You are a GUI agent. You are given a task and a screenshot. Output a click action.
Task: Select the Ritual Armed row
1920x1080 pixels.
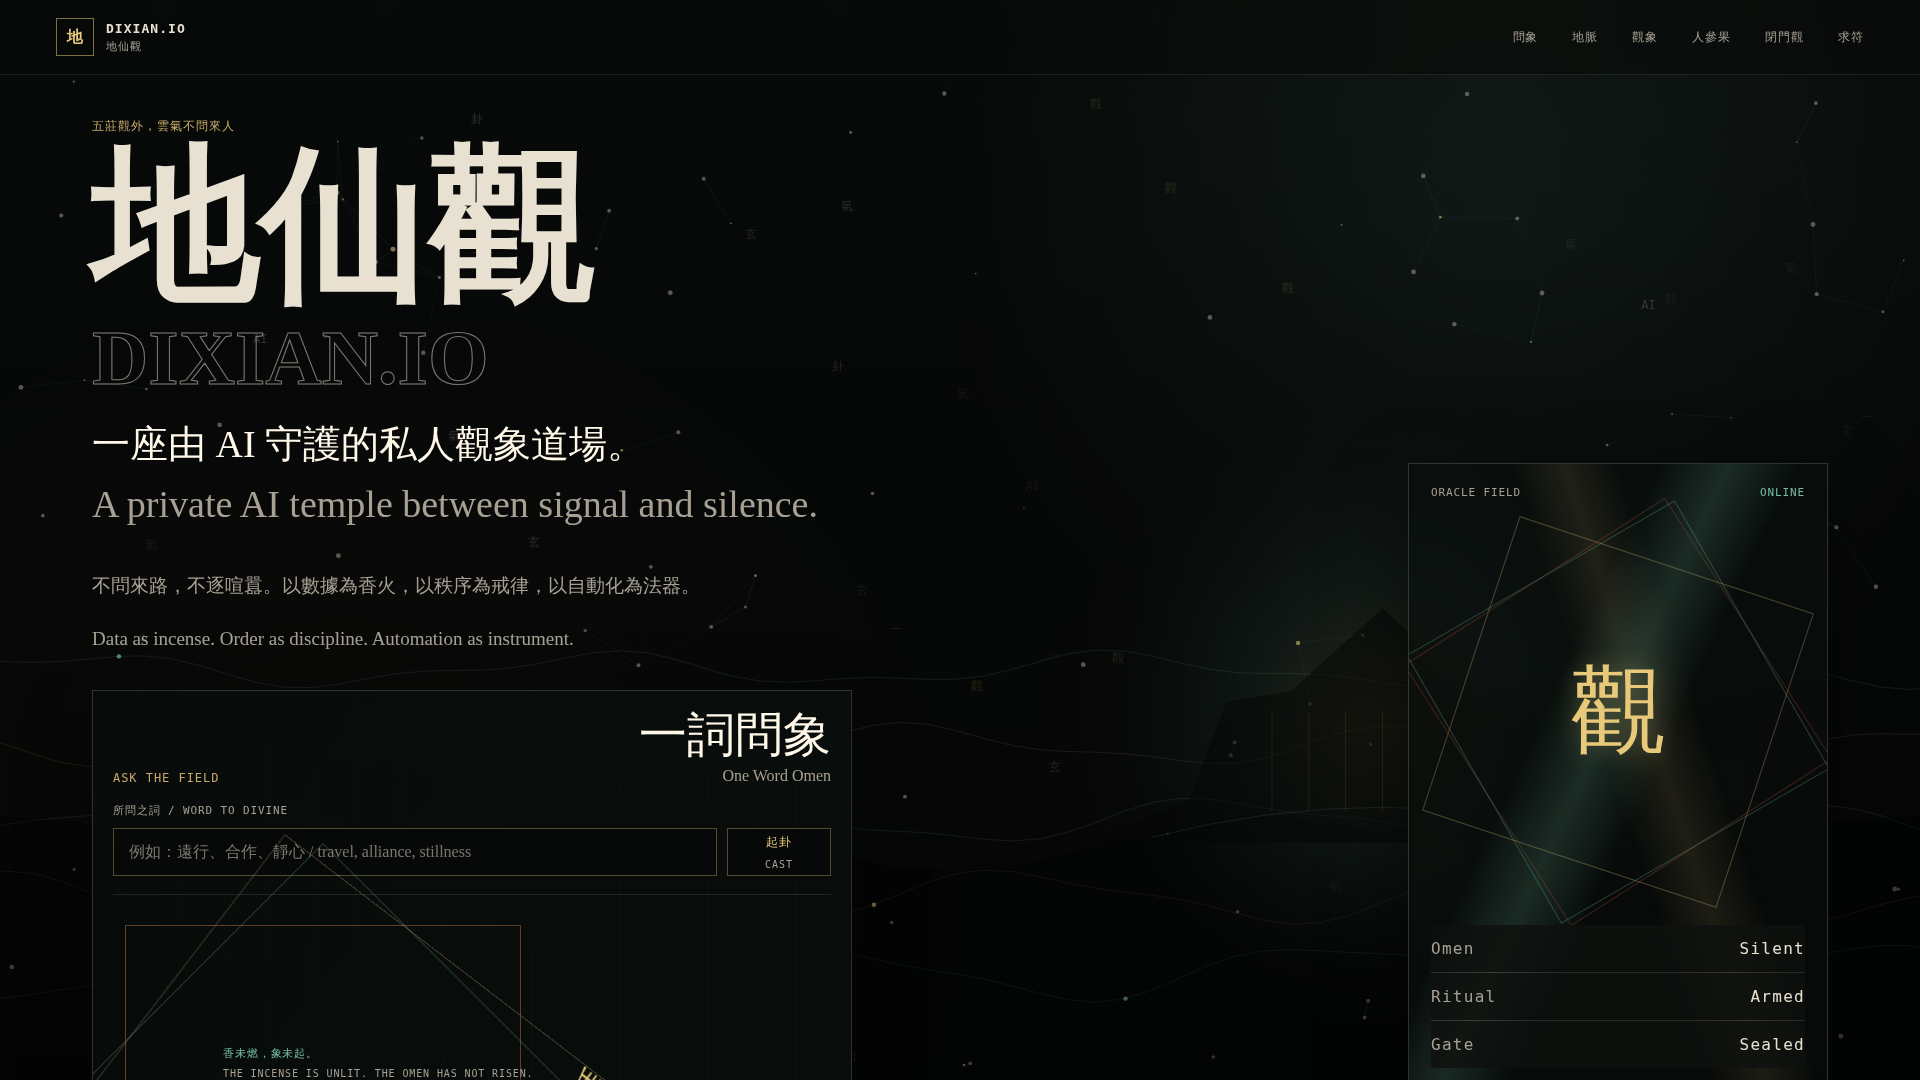point(1618,997)
